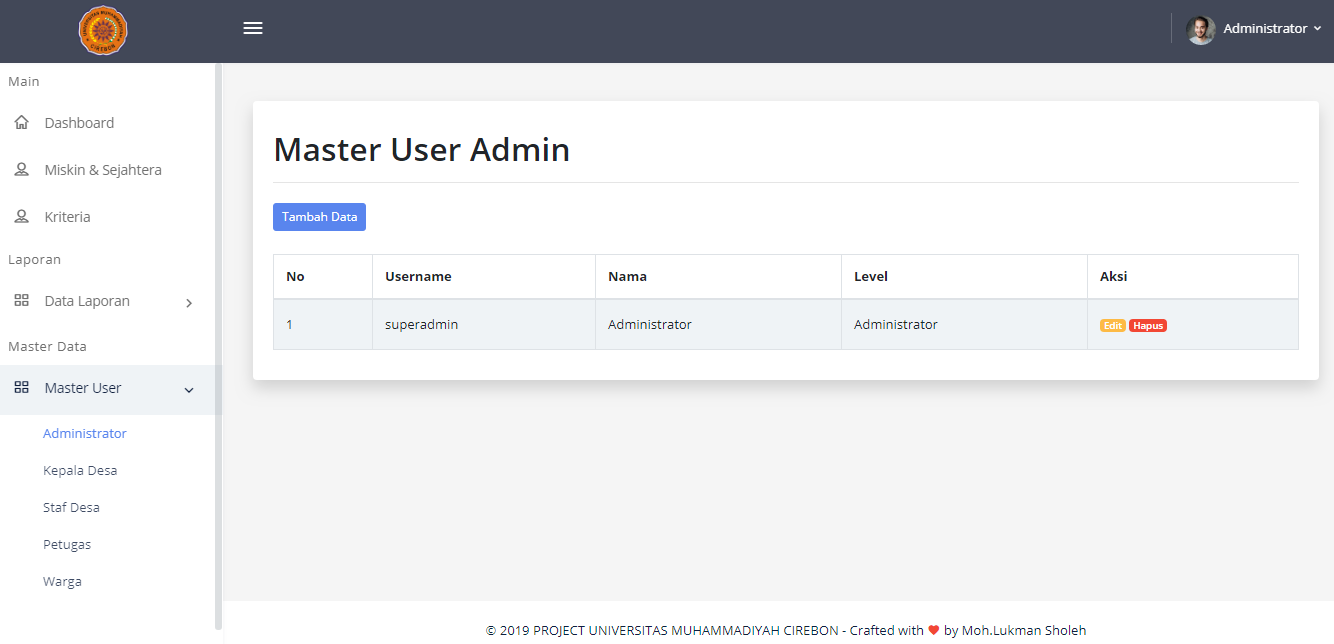Screen dimensions: 1334x644
Task: Open the Staf Desa submenu item
Action: (x=71, y=506)
